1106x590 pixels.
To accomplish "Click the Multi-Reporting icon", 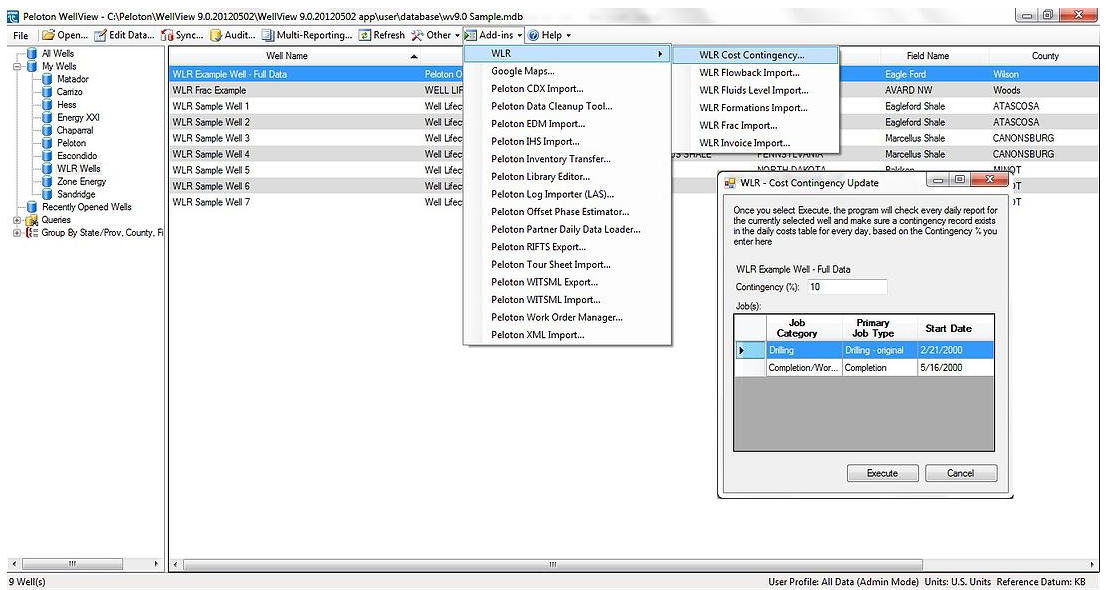I will 268,35.
